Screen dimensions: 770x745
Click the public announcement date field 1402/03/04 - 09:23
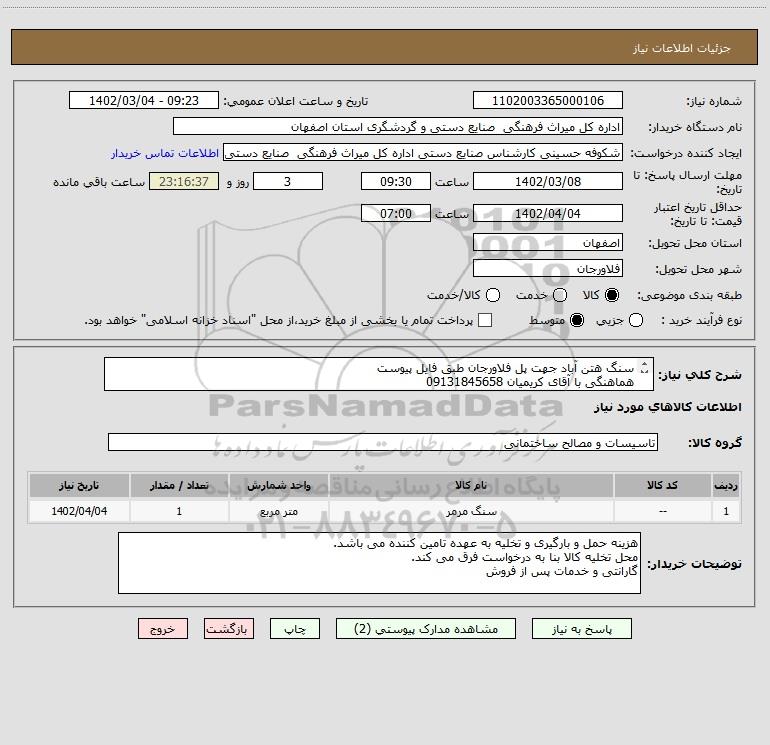coord(144,101)
